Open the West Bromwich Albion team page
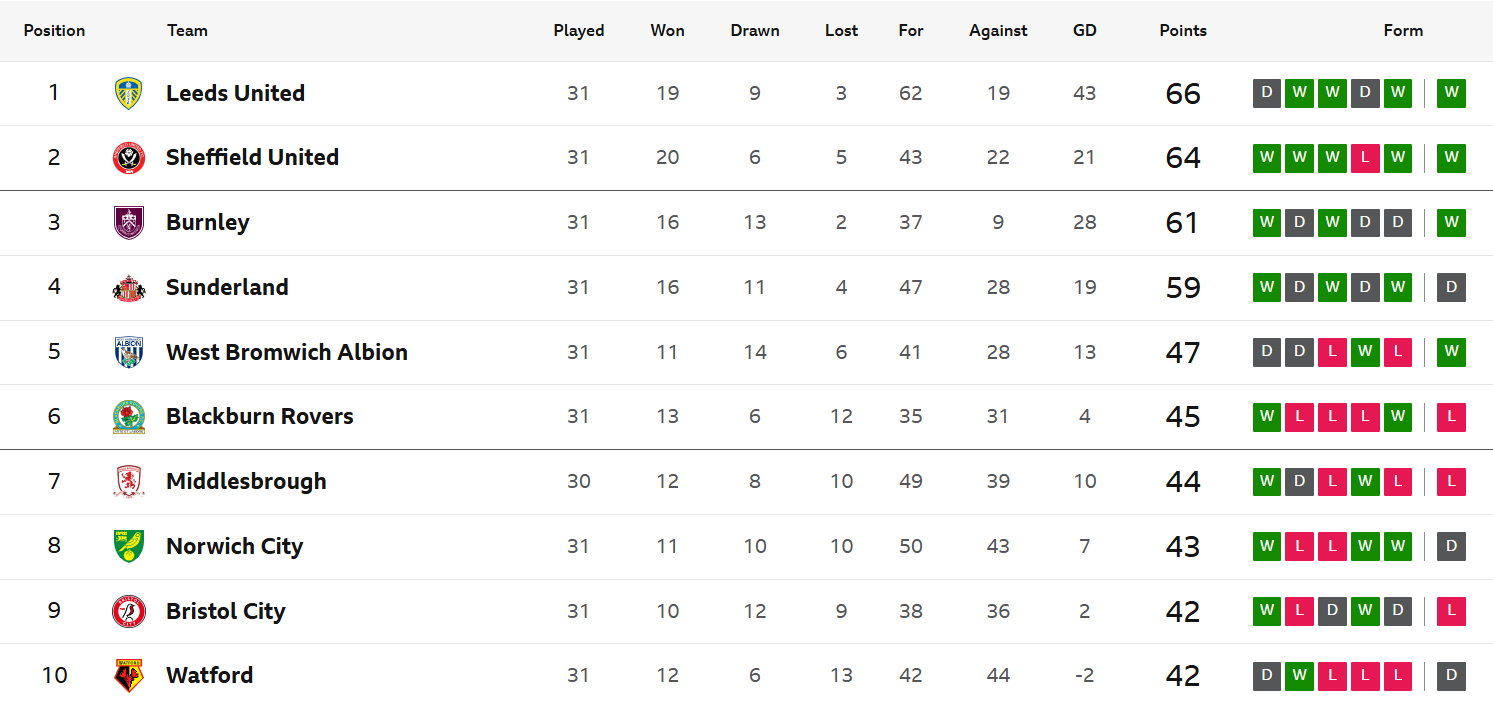The image size is (1493, 705). pos(287,352)
